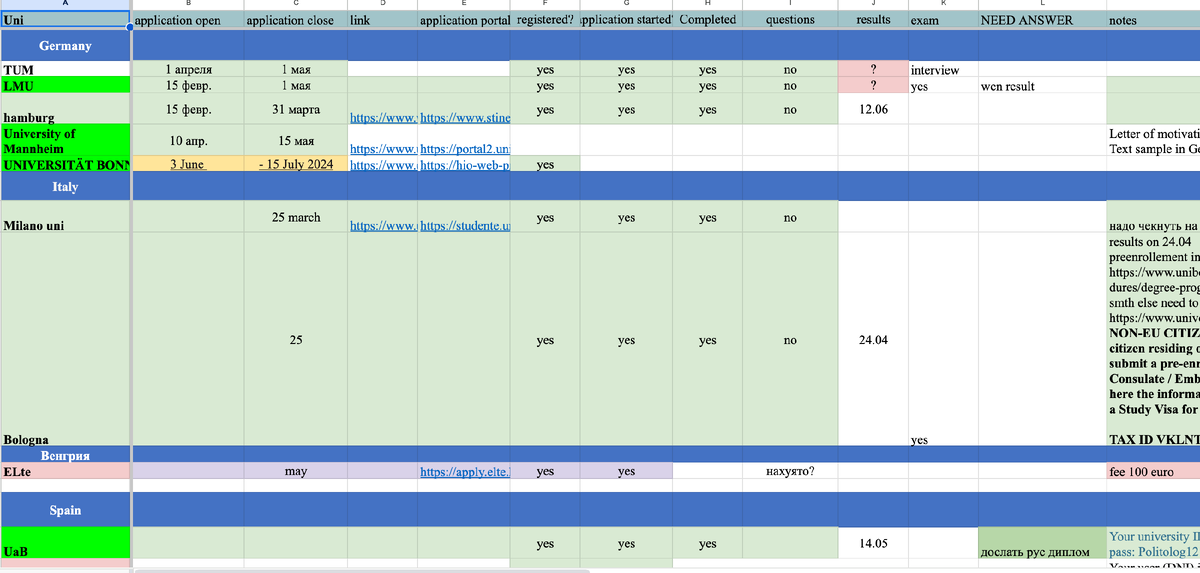Select Bologna's 'yes' exam cell
The width and height of the screenshot is (1200, 573).
[943, 340]
